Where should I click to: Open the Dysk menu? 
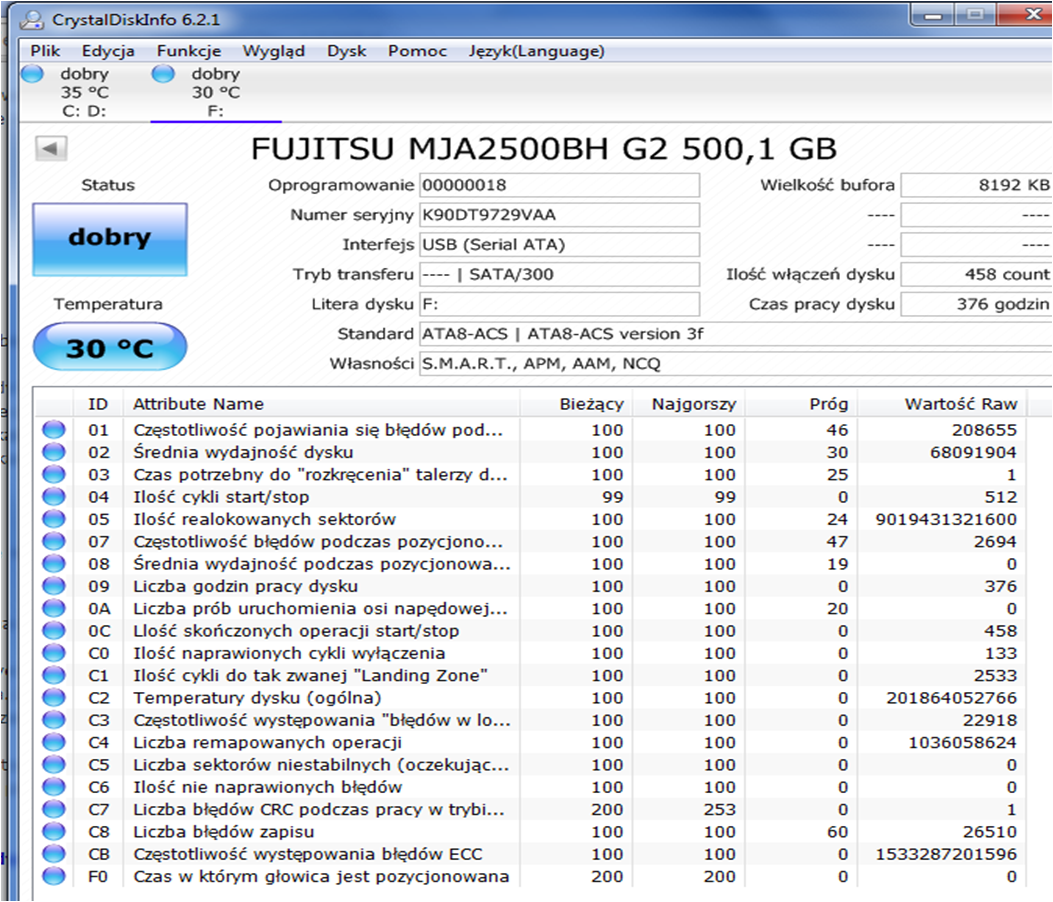click(347, 51)
